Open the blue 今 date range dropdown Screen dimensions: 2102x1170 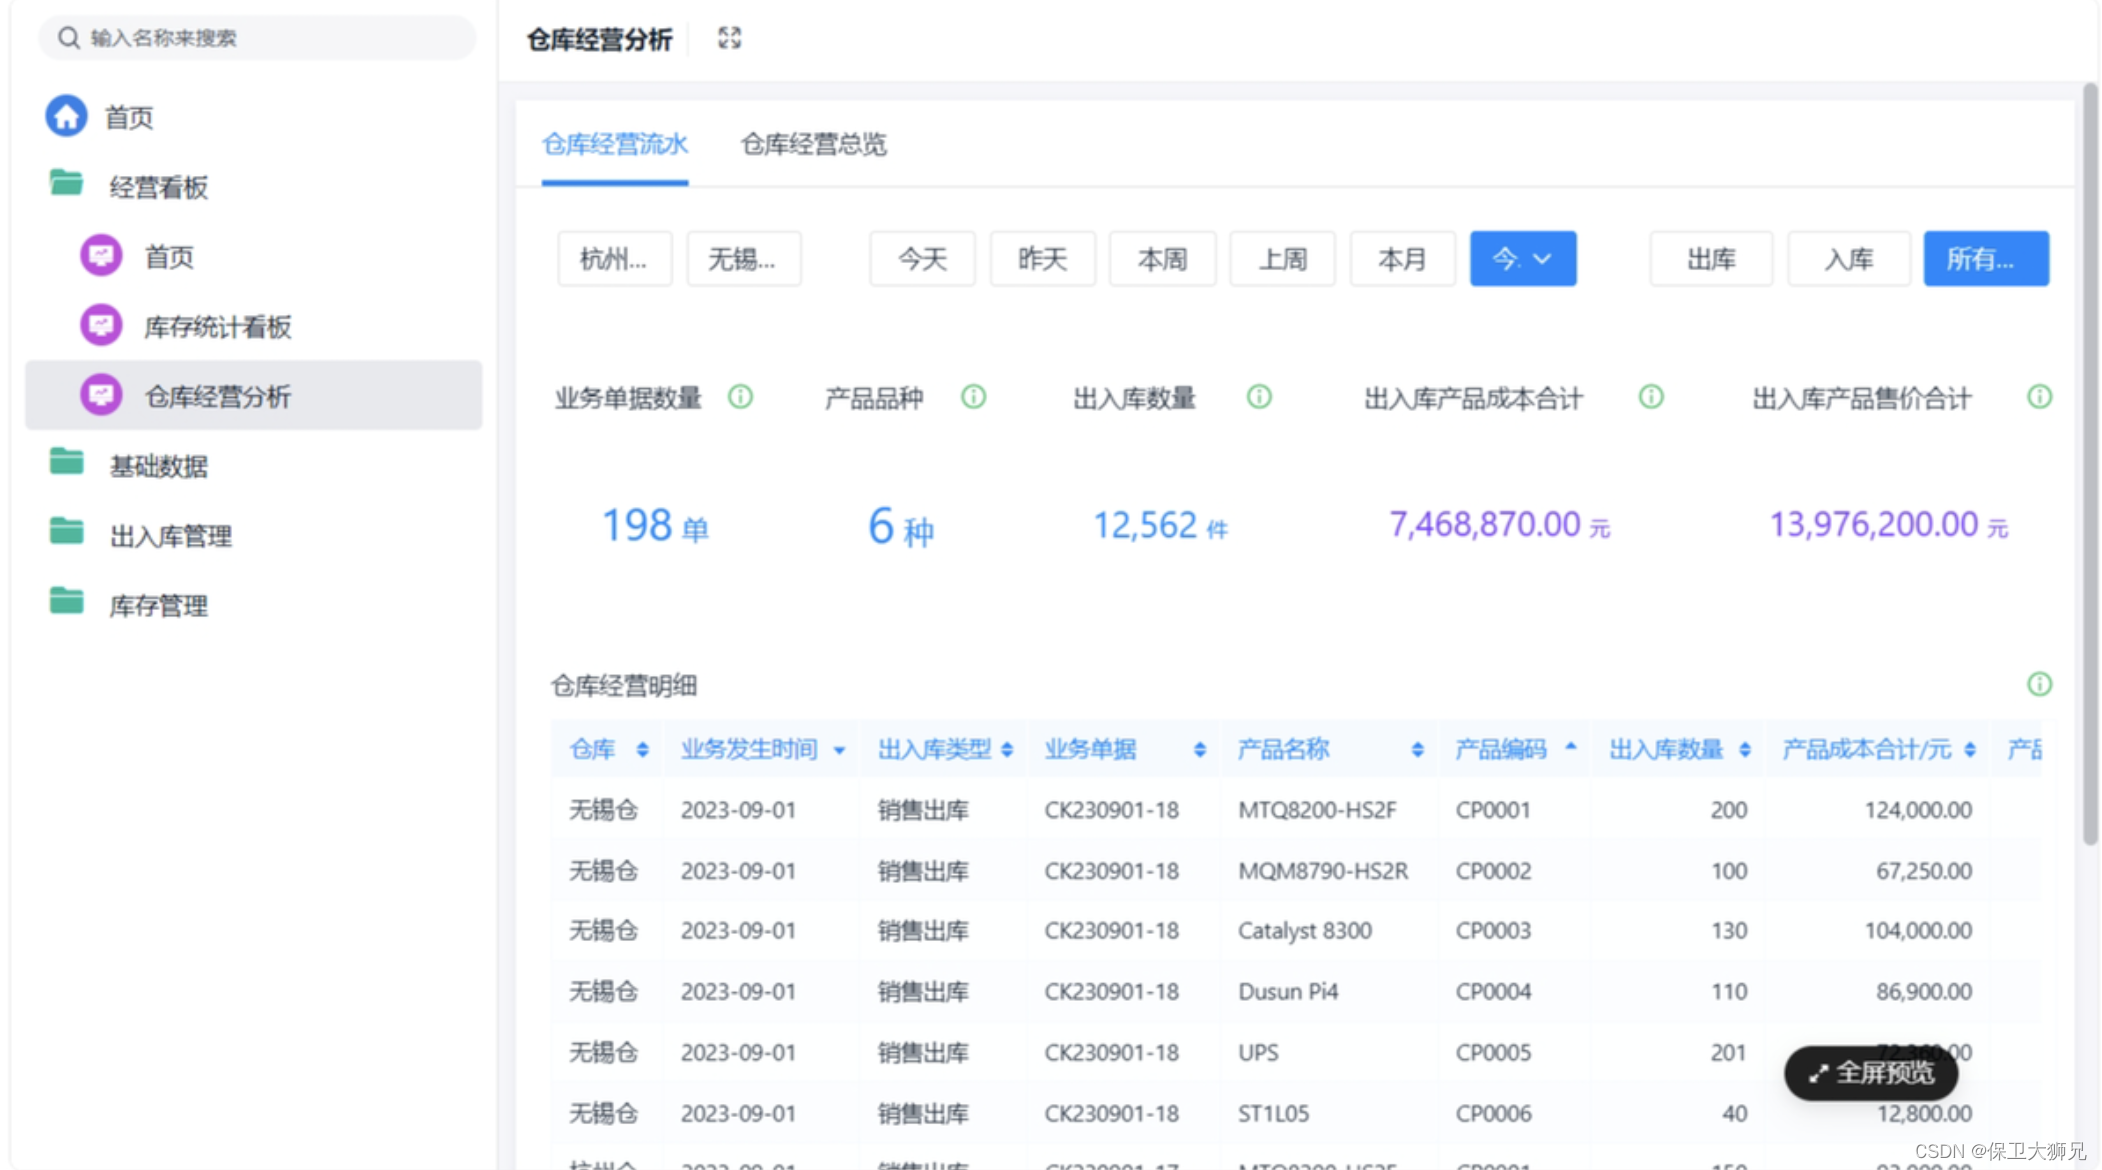click(1522, 259)
